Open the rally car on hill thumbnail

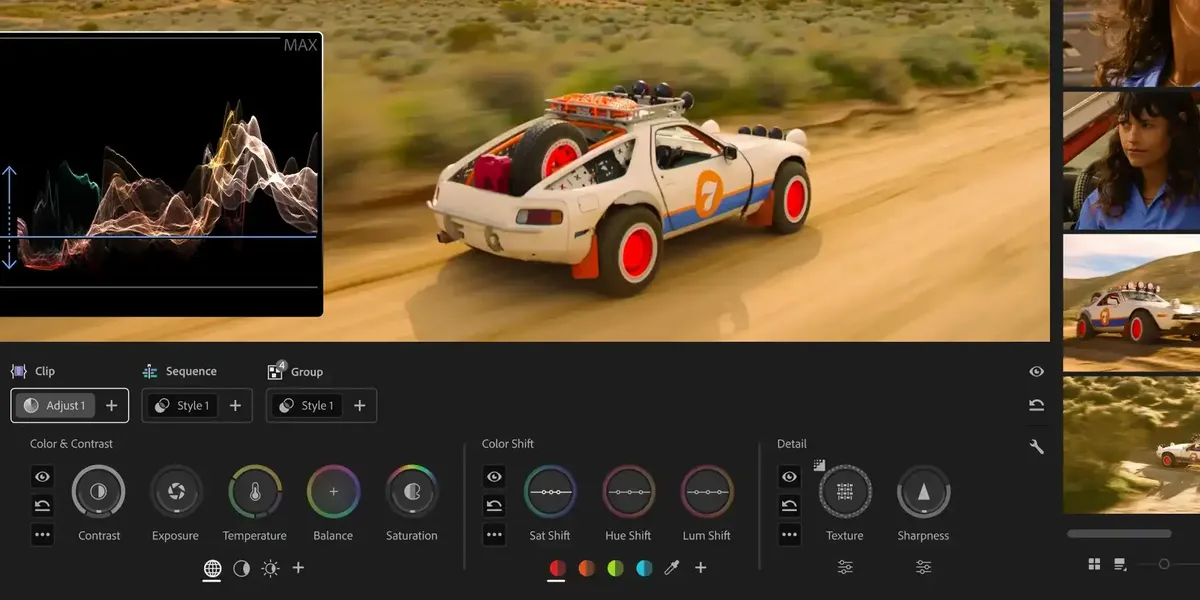[1131, 303]
